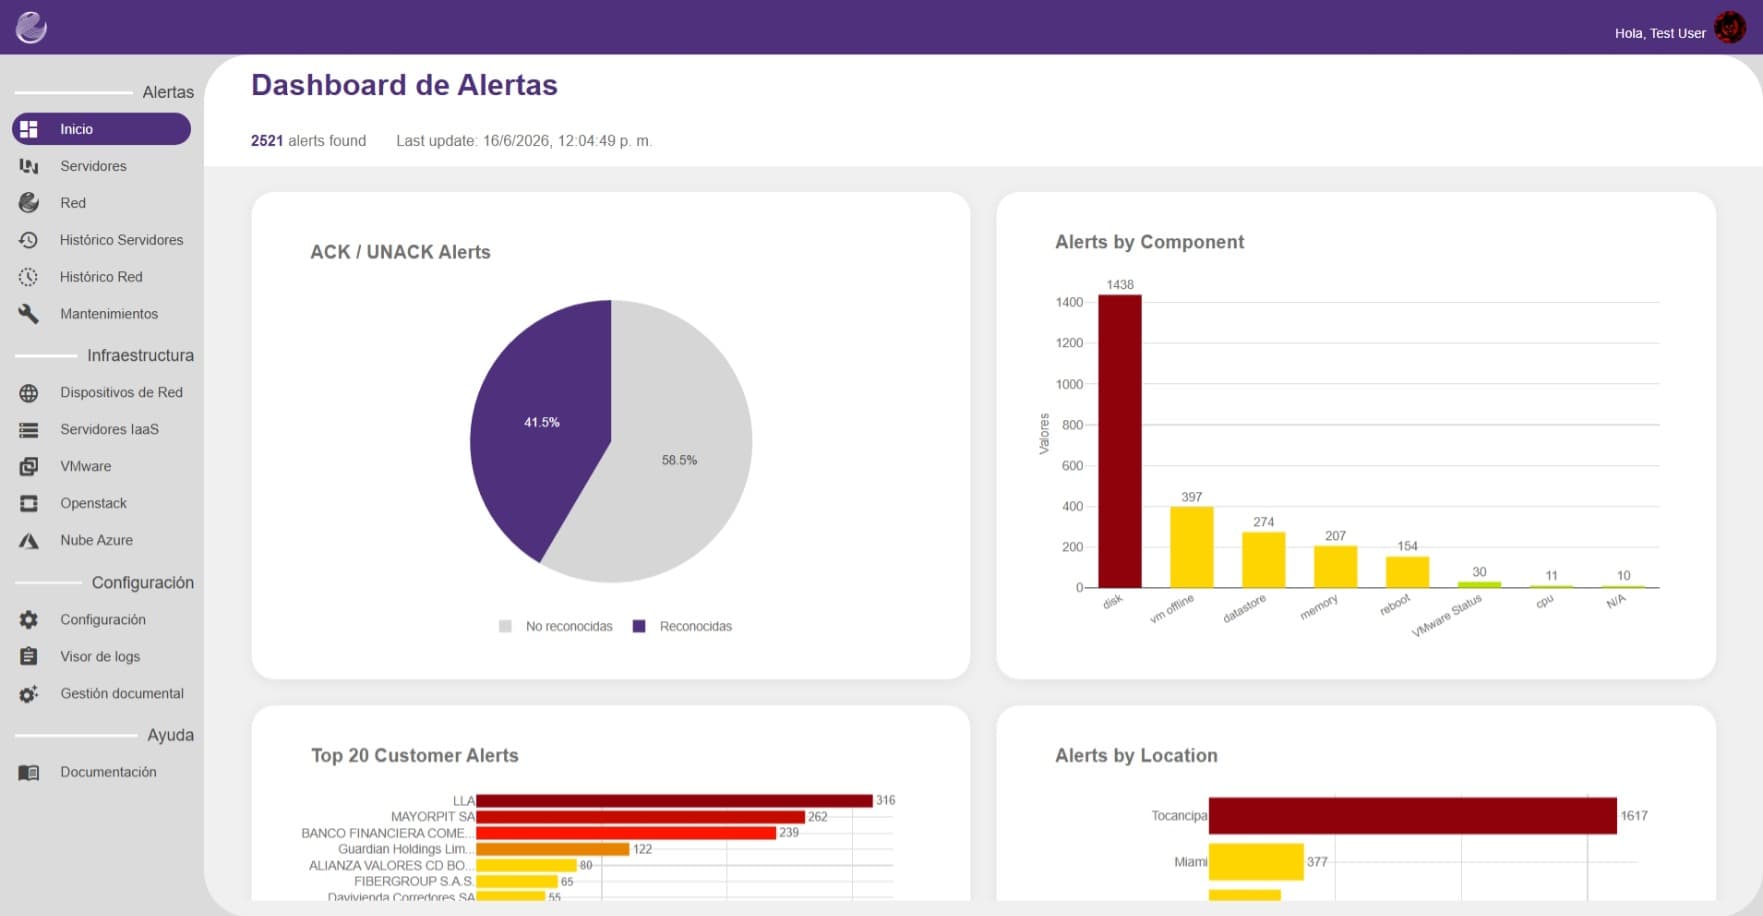Open Gestión documental from sidebar
The image size is (1763, 916).
[x=122, y=694]
